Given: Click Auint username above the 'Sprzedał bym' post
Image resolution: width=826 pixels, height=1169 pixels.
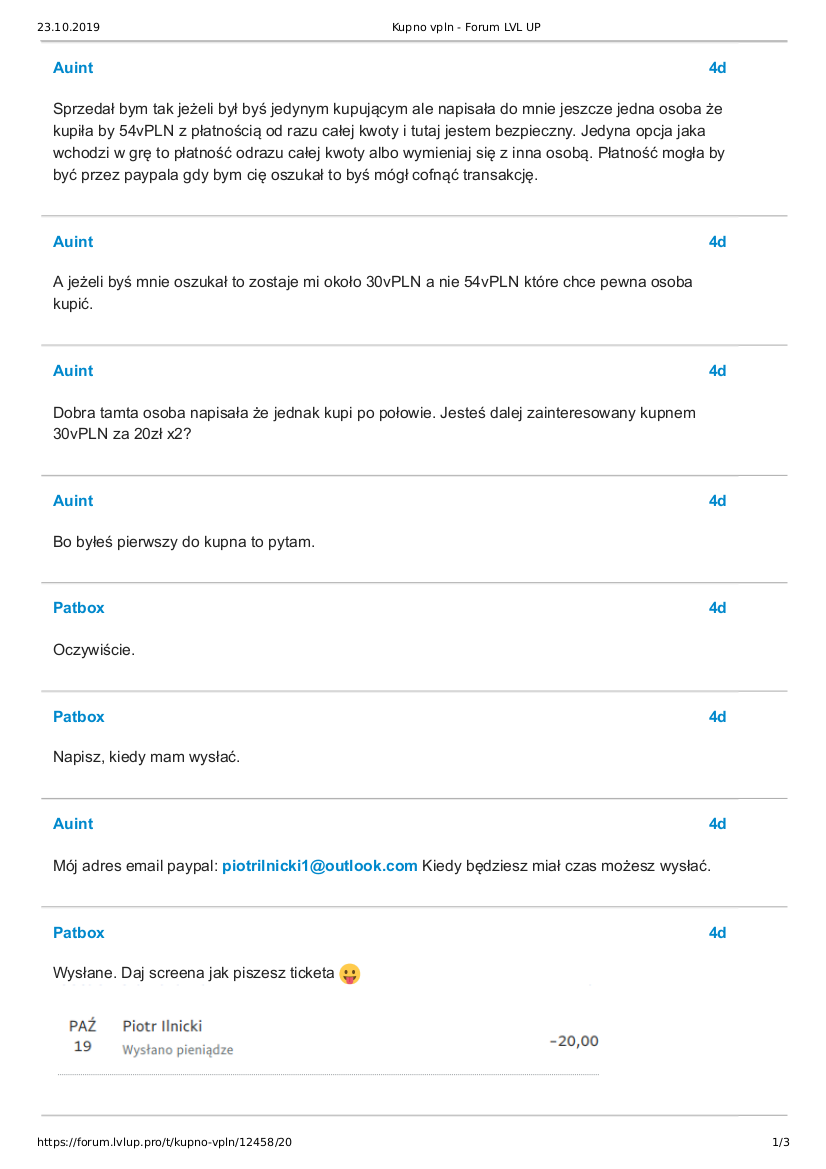Looking at the screenshot, I should (73, 68).
